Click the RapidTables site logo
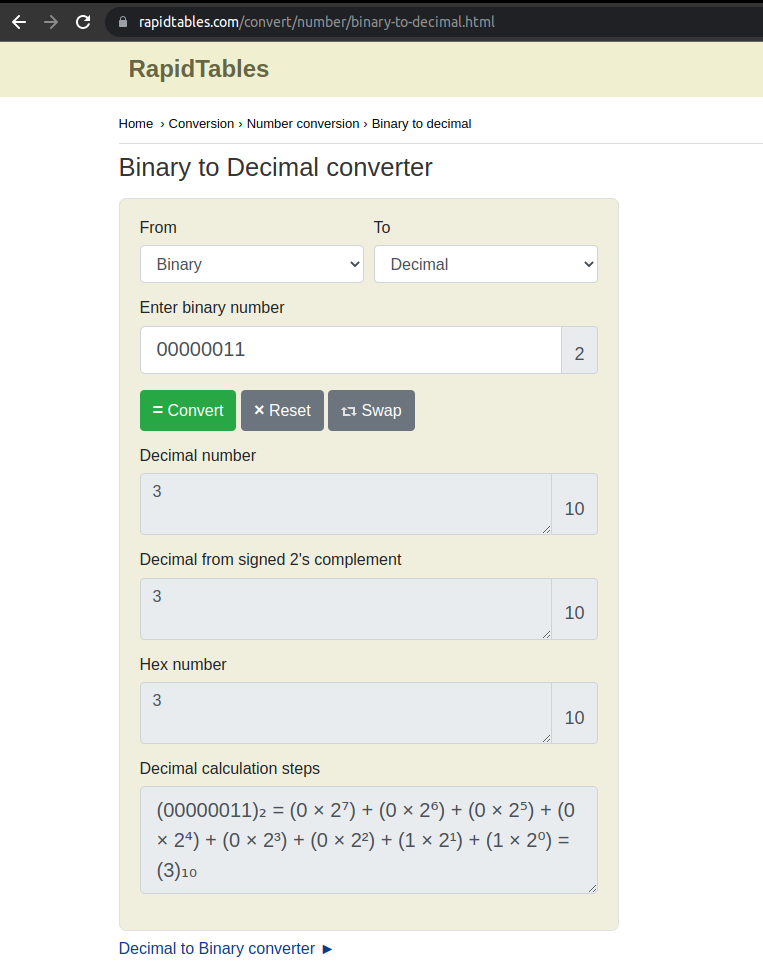This screenshot has width=763, height=971. click(x=199, y=69)
